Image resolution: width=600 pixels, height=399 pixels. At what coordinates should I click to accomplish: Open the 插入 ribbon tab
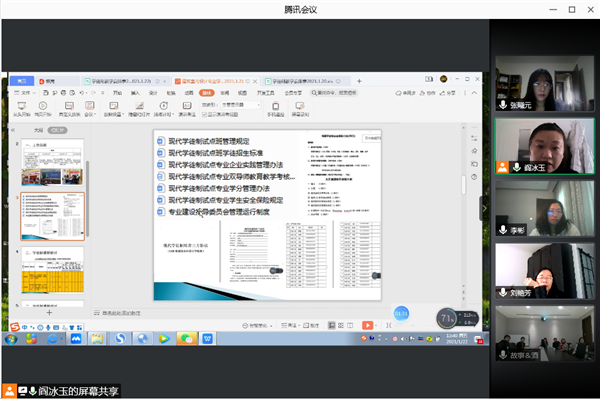135,93
